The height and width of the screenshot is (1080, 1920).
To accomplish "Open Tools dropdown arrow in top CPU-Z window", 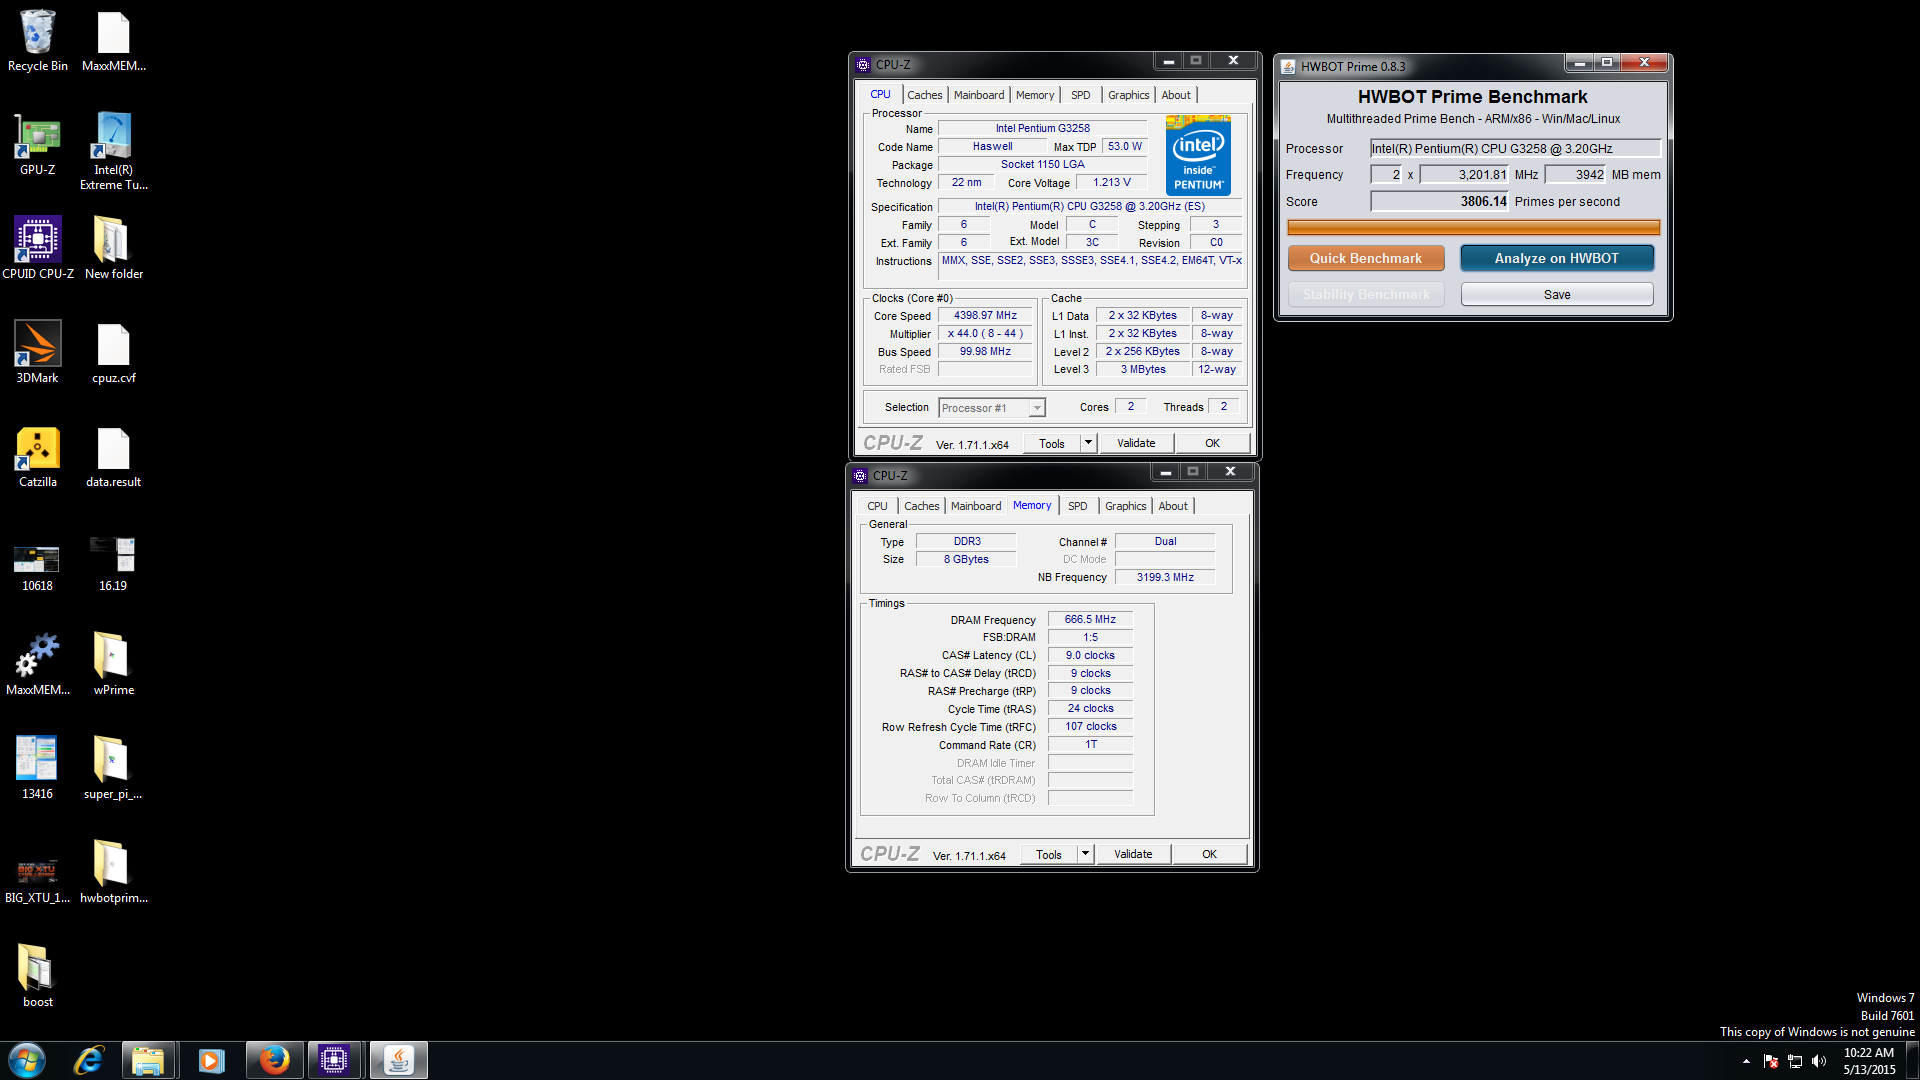I will click(1089, 443).
